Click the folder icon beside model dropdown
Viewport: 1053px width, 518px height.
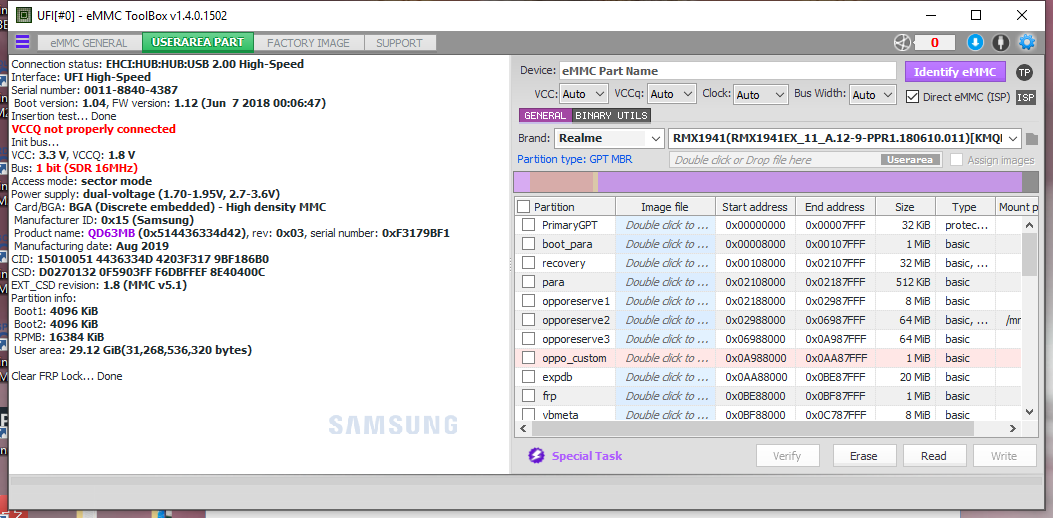[1032, 139]
